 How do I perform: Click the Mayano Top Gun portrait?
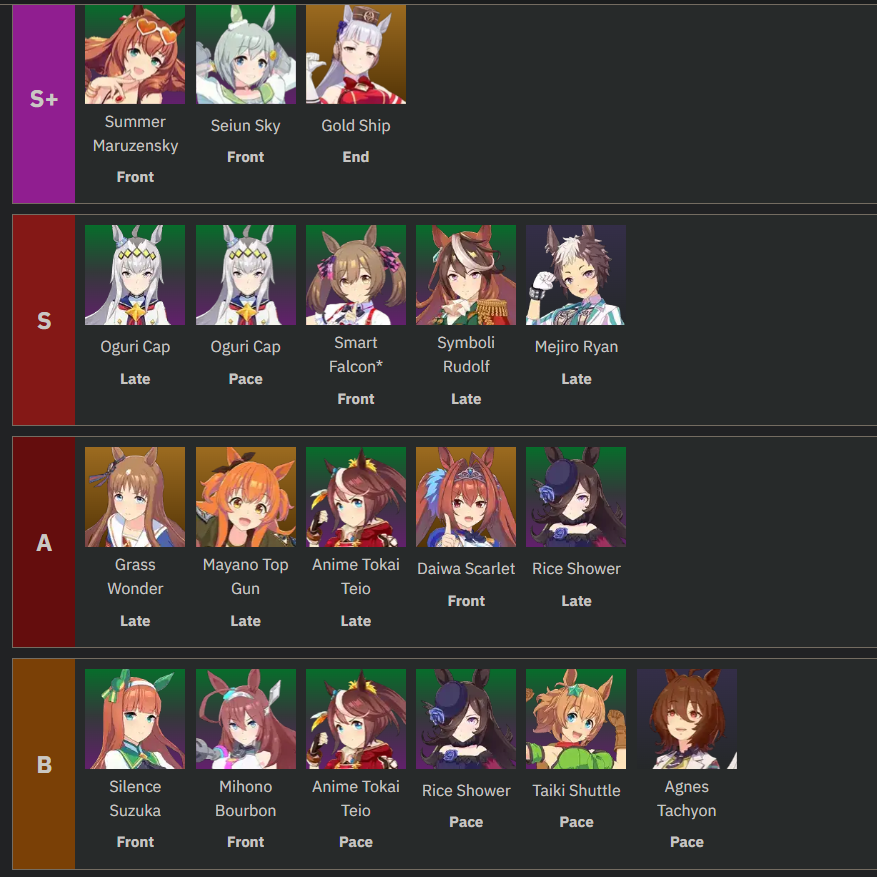pos(245,497)
